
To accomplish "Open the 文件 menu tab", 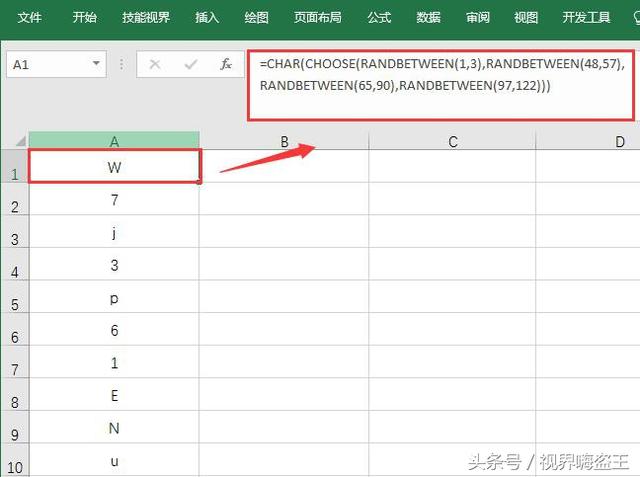I will coord(29,17).
